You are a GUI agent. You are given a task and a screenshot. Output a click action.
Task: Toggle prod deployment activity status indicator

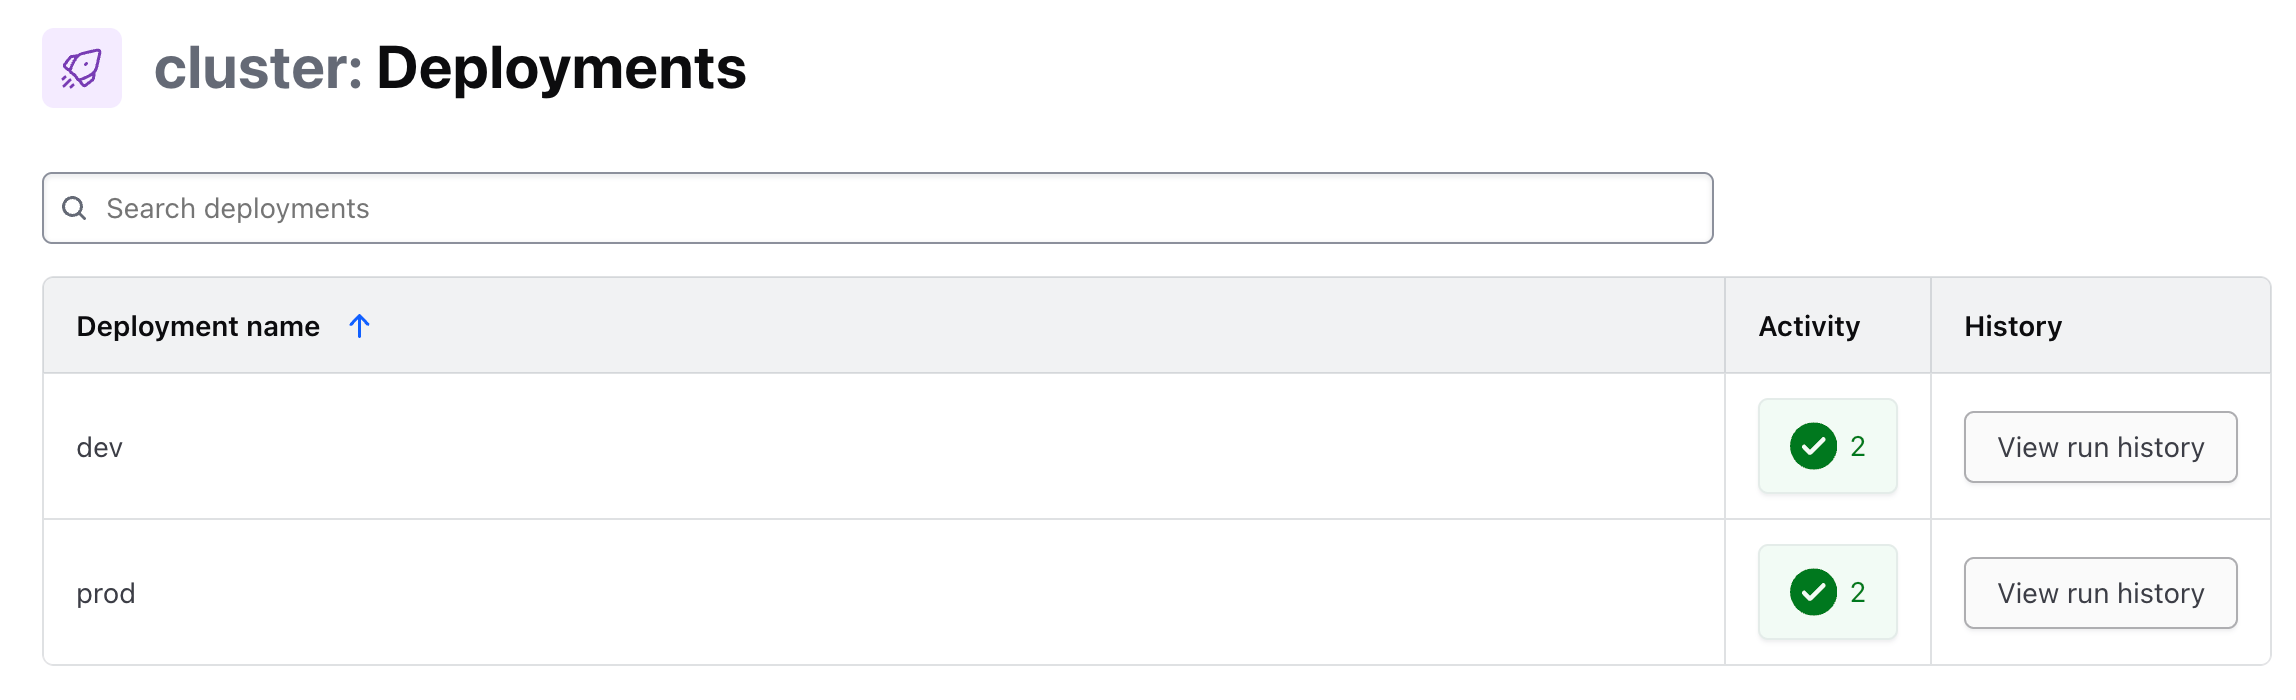click(x=1827, y=593)
